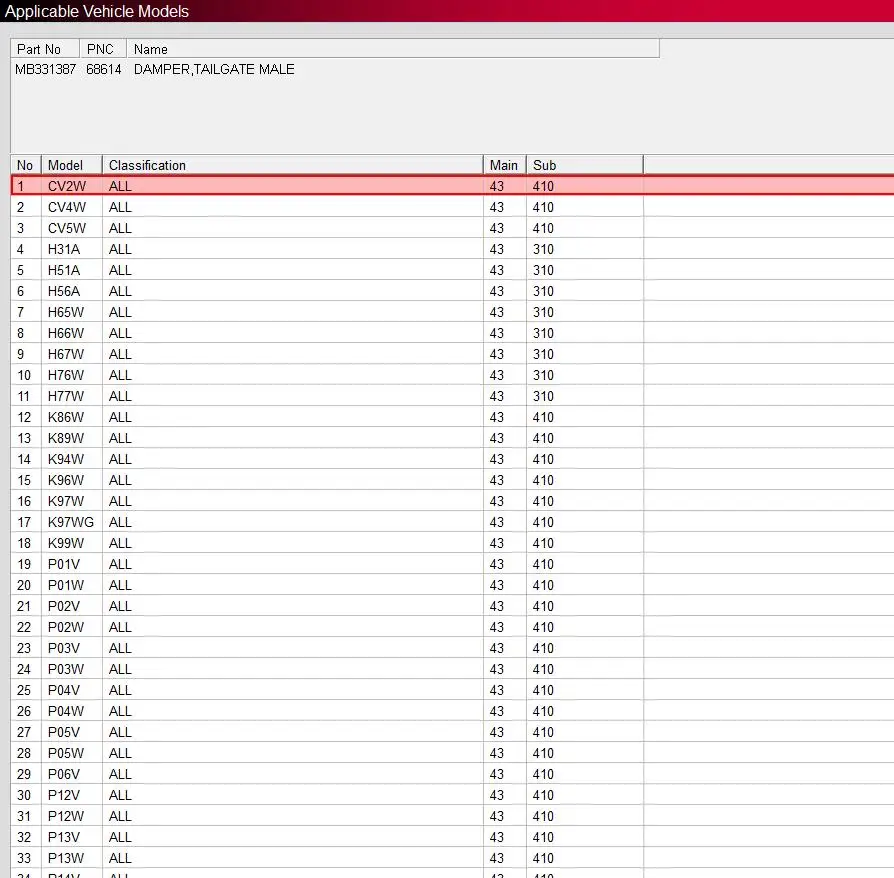Select the P05V model row
This screenshot has width=894, height=878.
pos(453,732)
